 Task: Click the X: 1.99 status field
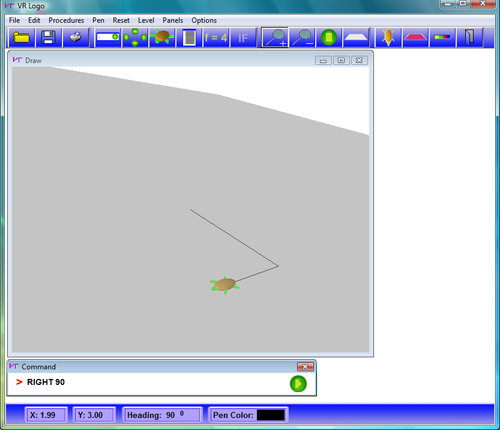pyautogui.click(x=47, y=415)
